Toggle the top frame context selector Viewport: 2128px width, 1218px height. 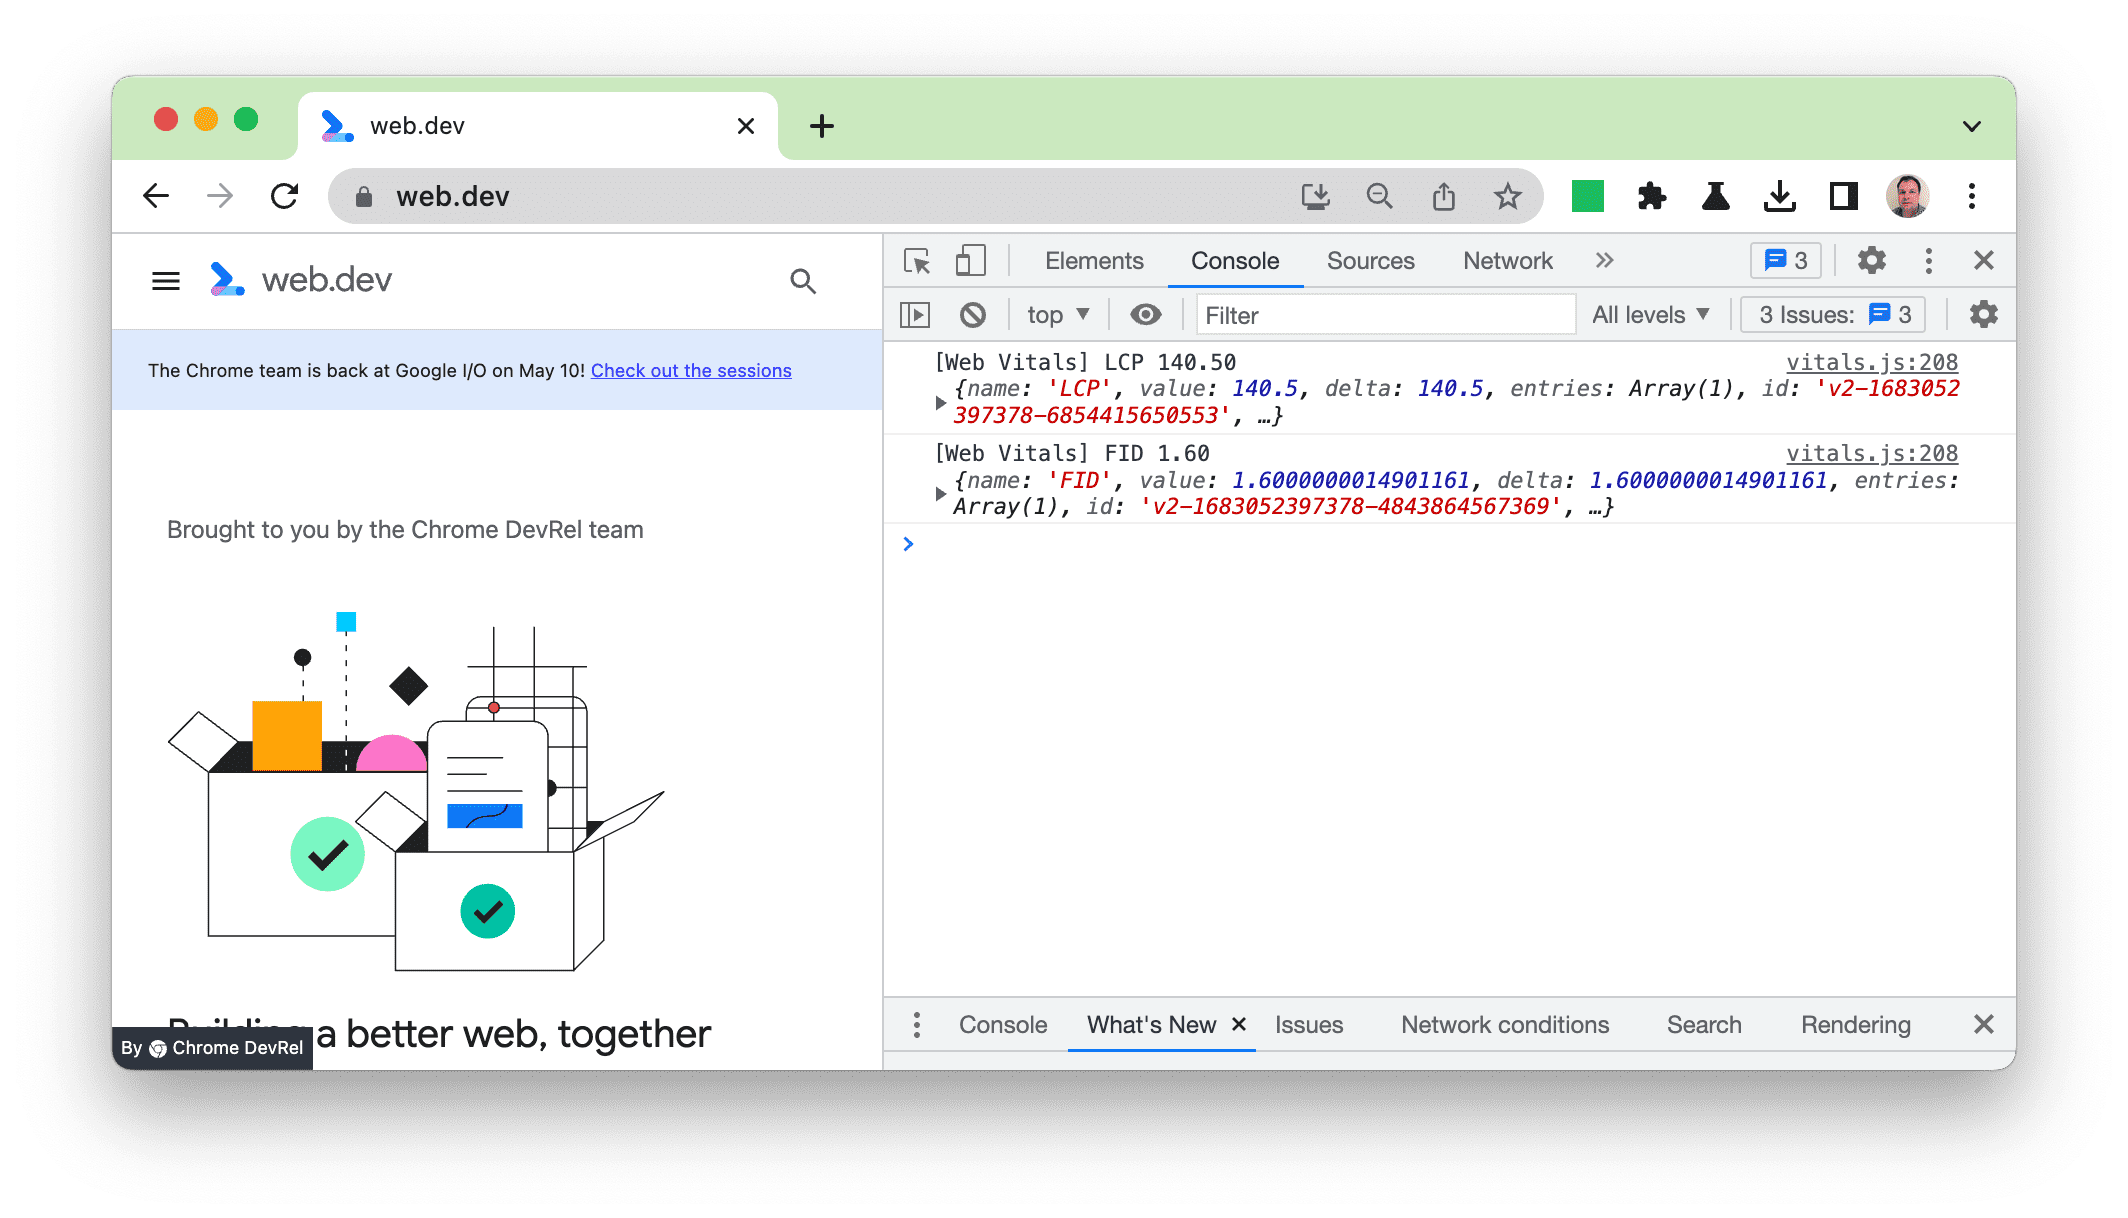[x=1057, y=314]
